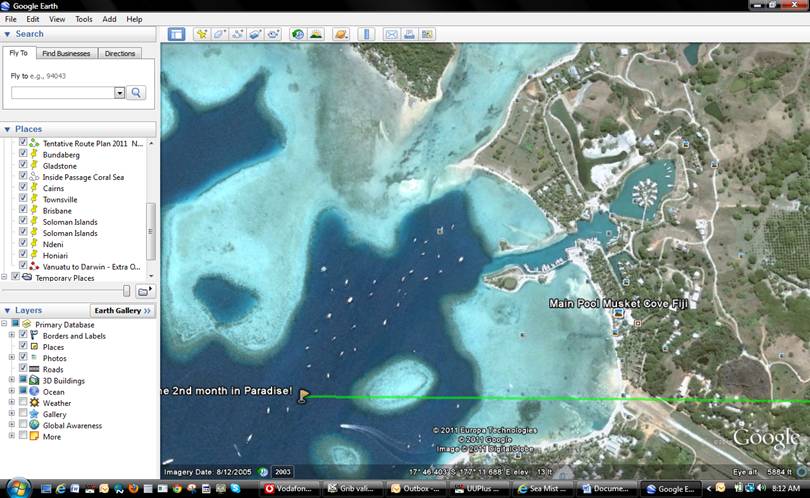Click the Add Image Overlay icon
This screenshot has height=498, width=810.
tap(255, 35)
